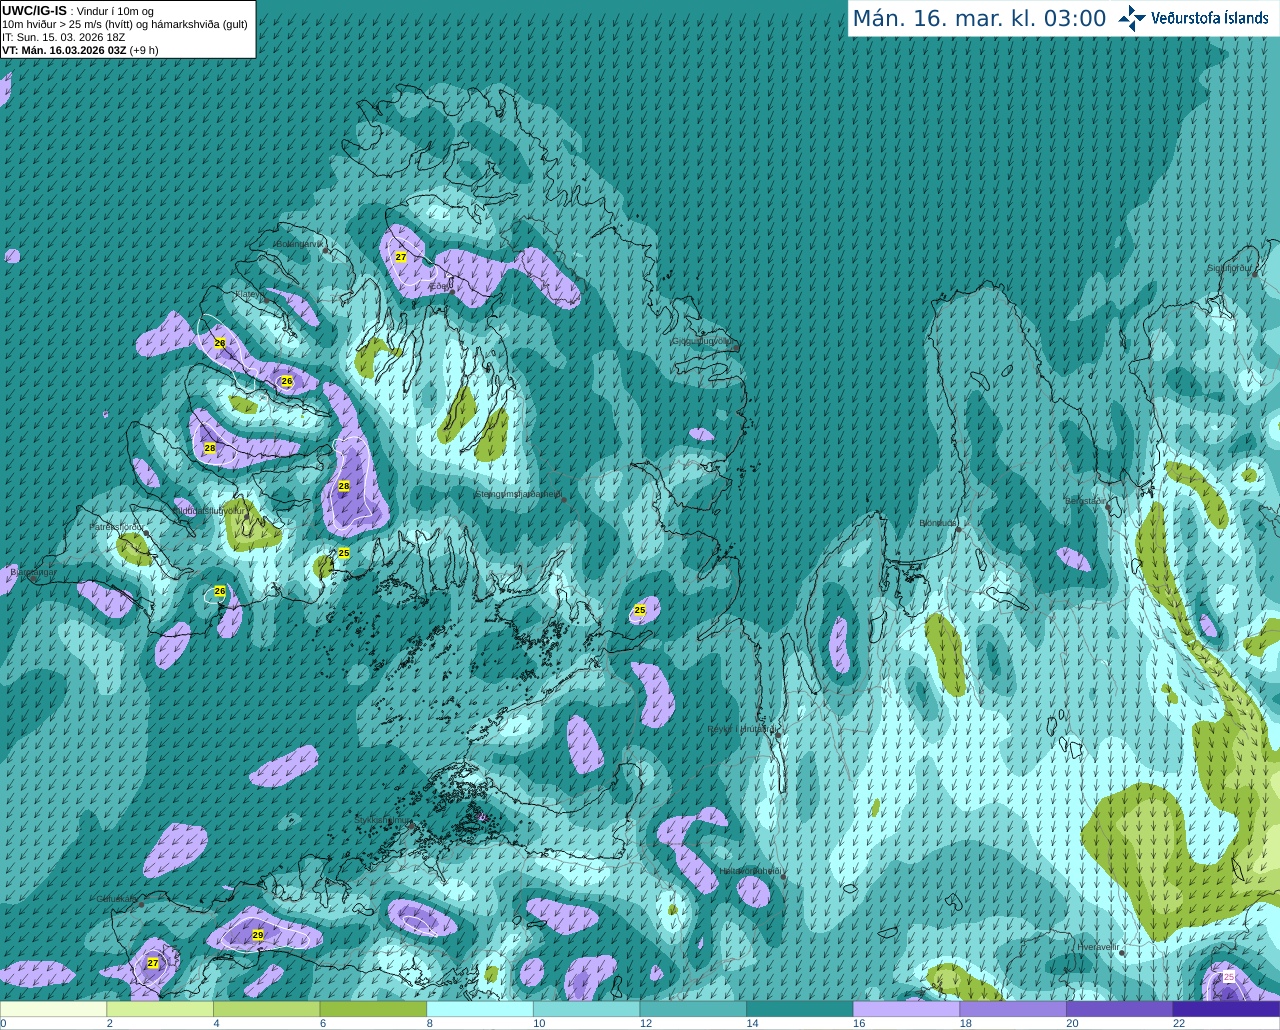1280x1030 pixels.
Task: Click the 2–4 m/s legend swatch
Action: coord(160,1009)
